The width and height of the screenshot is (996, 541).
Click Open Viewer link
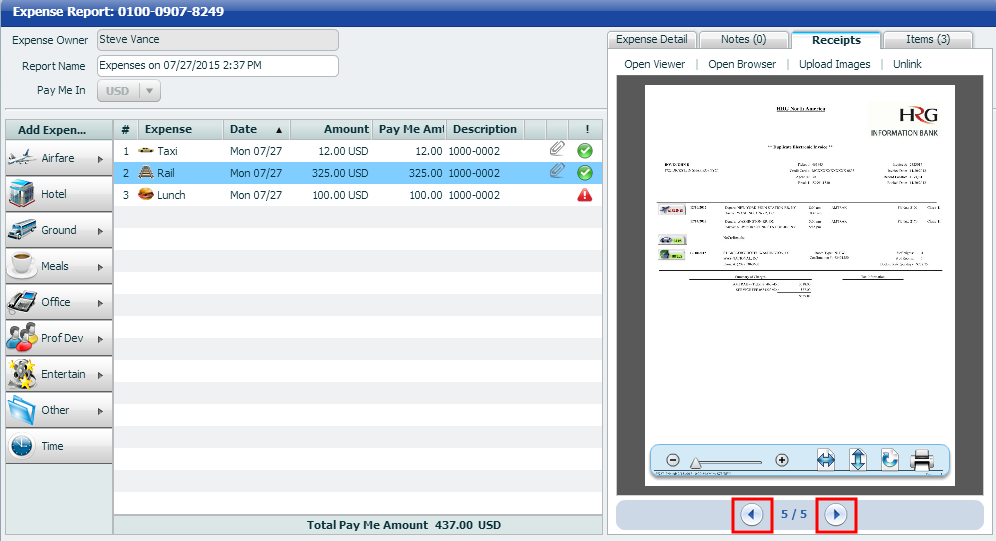pyautogui.click(x=654, y=64)
